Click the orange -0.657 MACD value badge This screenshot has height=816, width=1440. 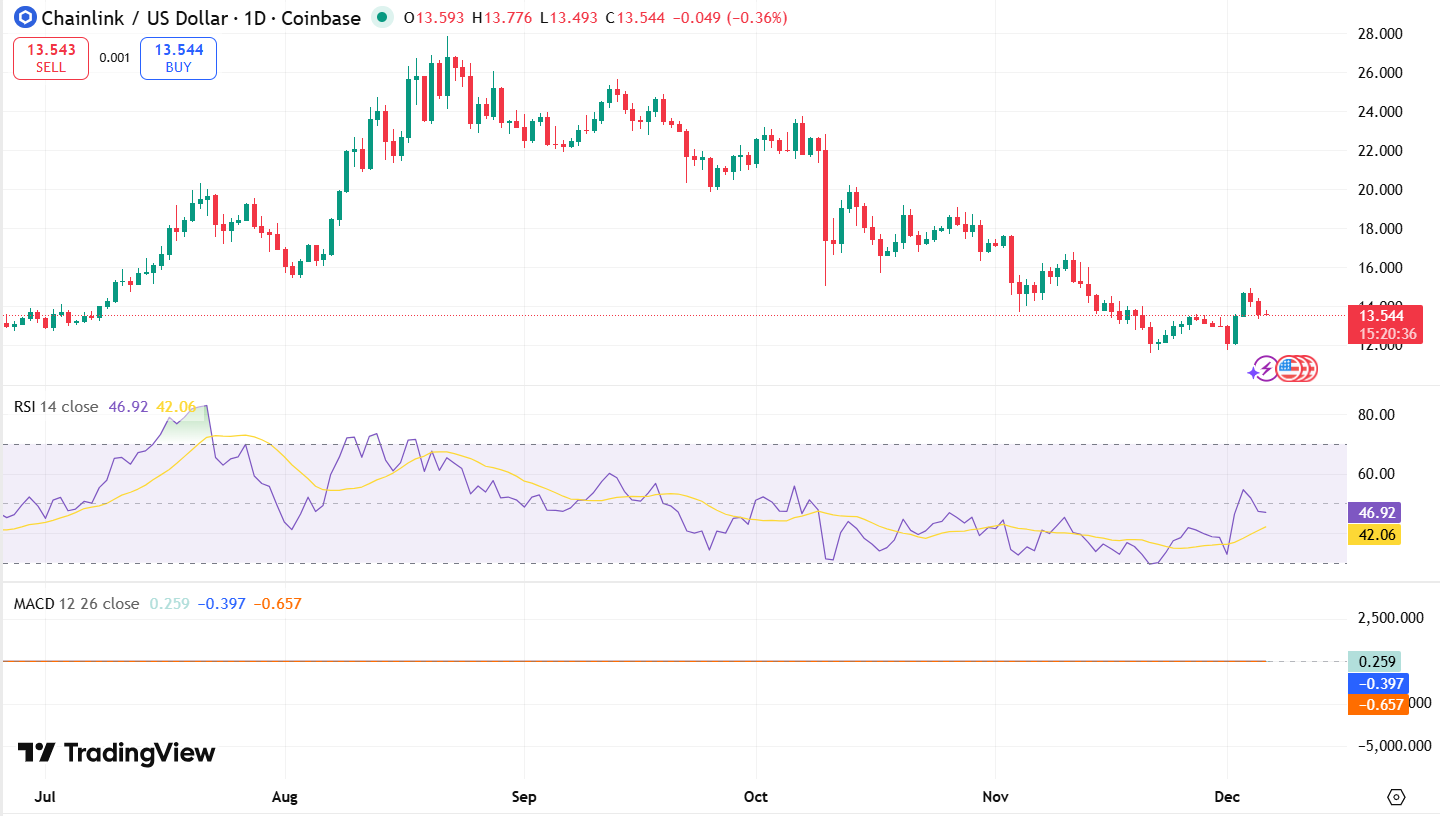pos(1378,705)
